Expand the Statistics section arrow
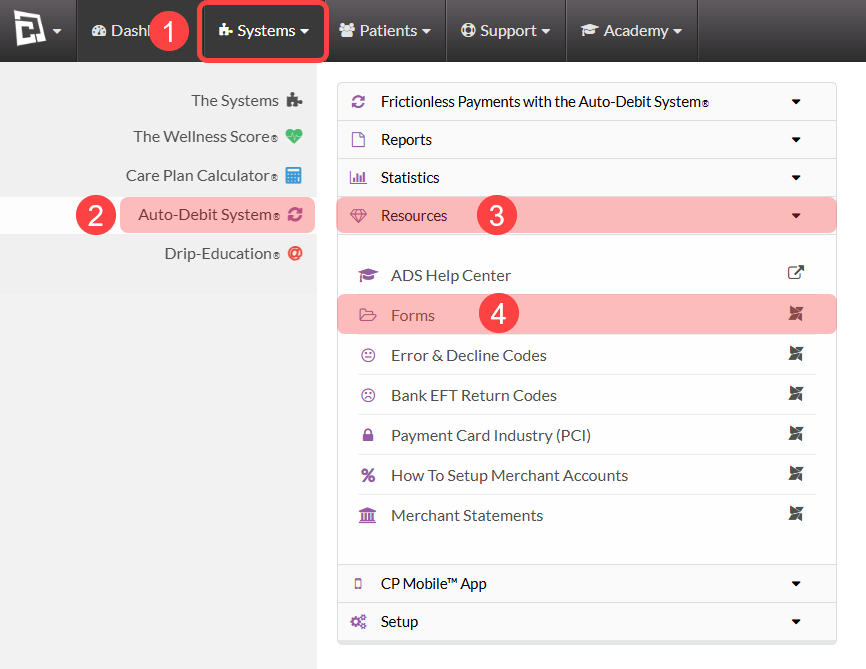 tap(796, 178)
